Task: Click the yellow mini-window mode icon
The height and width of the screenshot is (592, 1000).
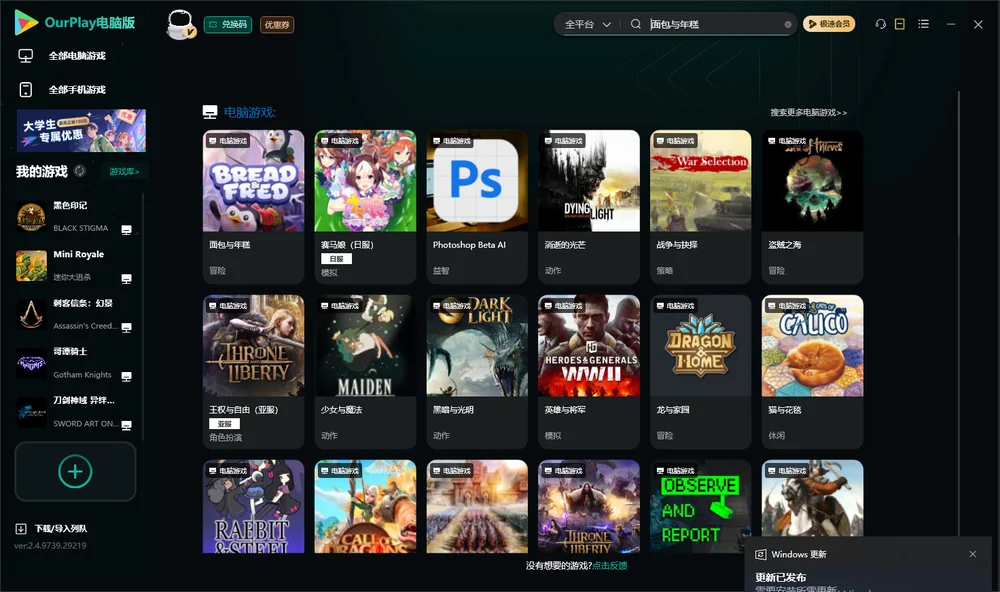Action: 900,24
